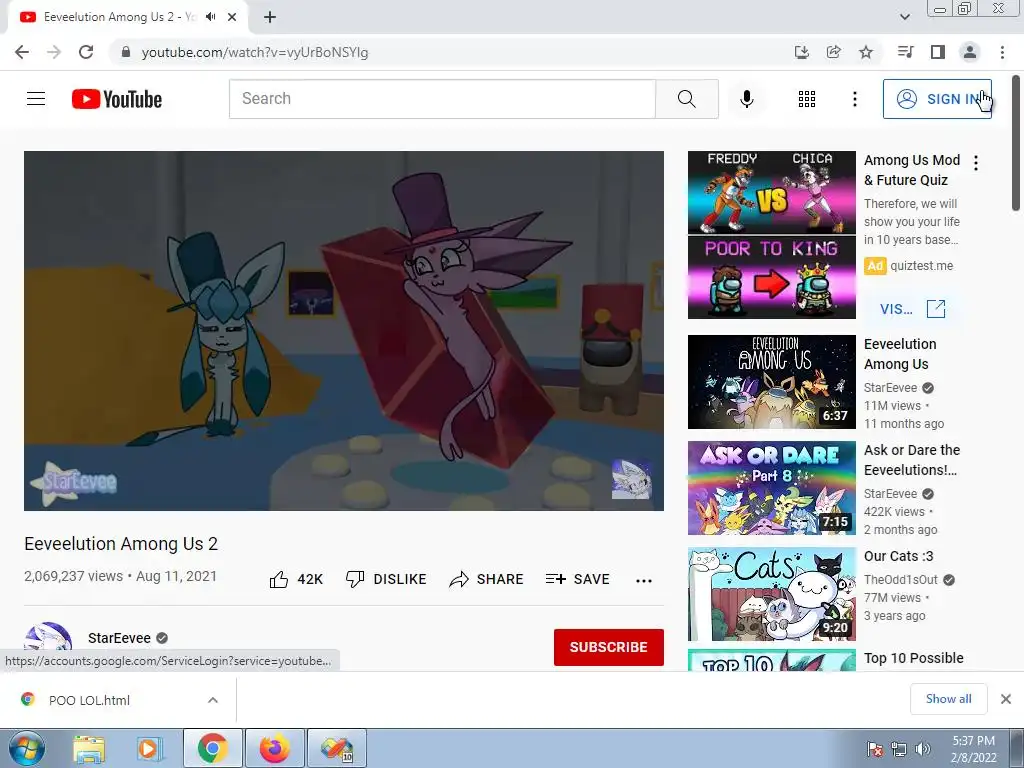
Task: Open the Chrome three-dot menu
Action: pos(1002,52)
